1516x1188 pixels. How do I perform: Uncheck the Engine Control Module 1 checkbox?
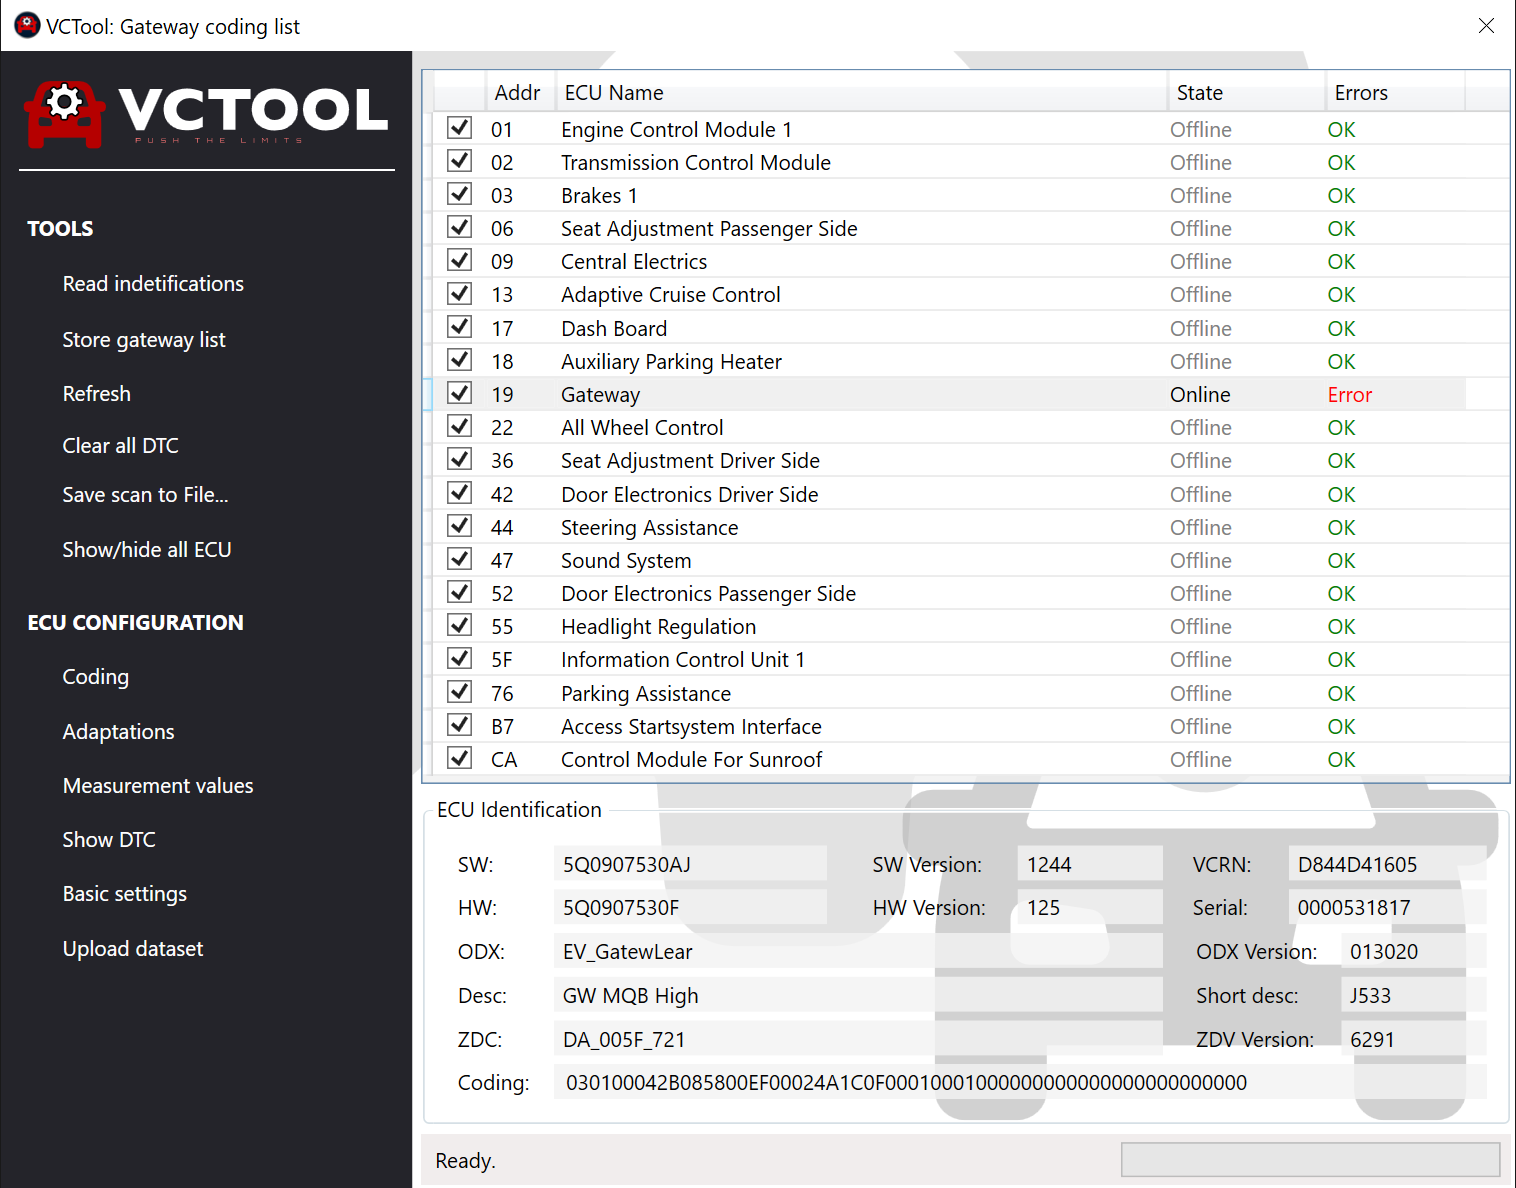tap(459, 127)
